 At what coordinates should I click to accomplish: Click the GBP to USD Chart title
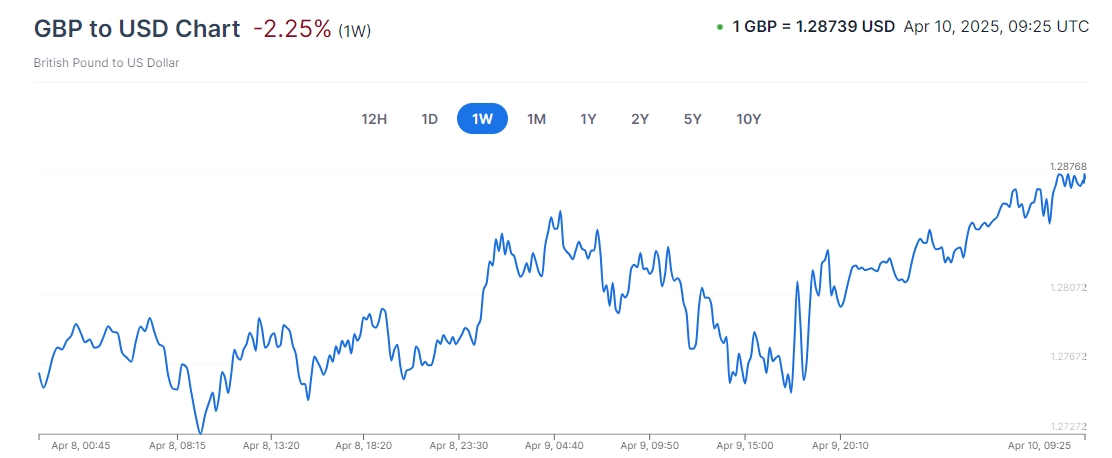[x=137, y=29]
